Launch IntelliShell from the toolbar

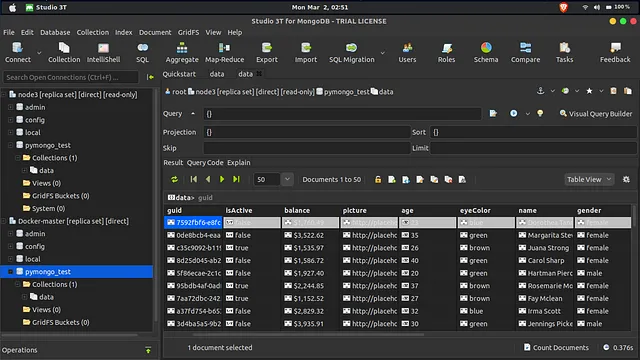pos(103,53)
